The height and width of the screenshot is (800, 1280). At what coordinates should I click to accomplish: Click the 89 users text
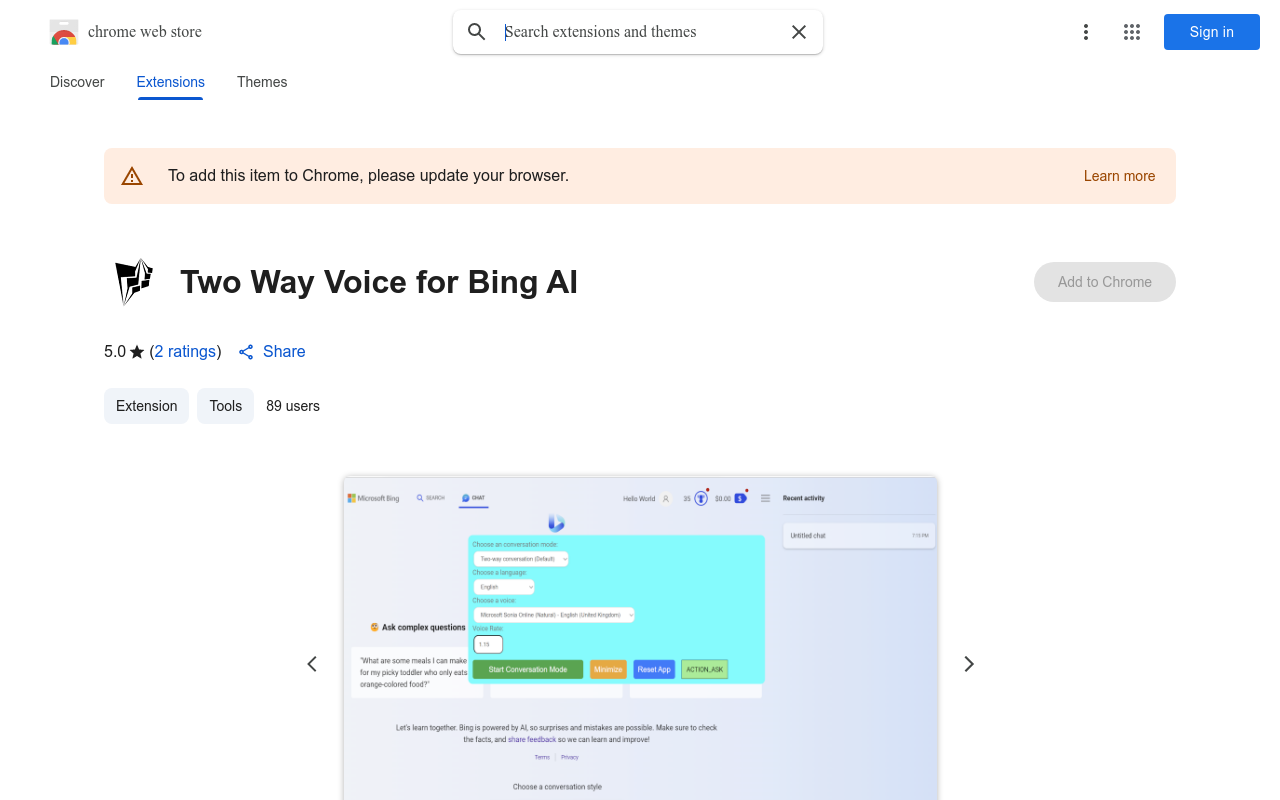(293, 406)
